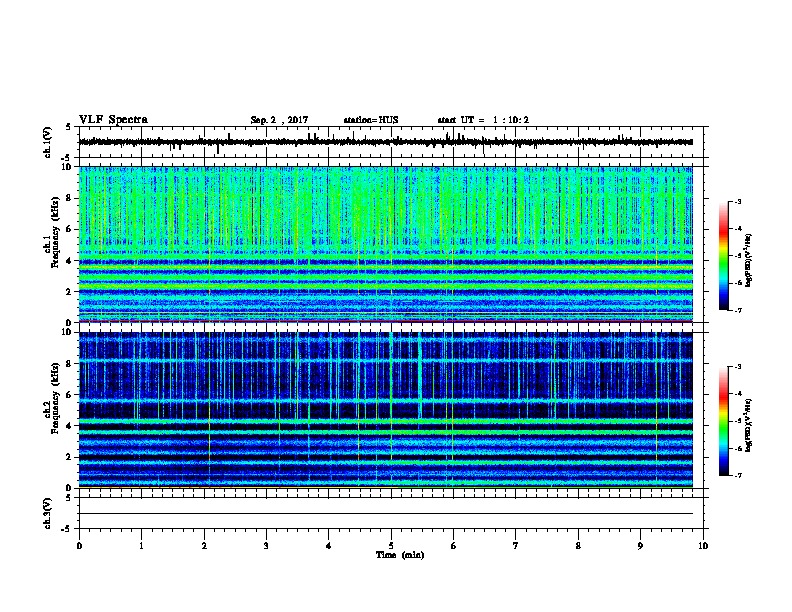Click the "ch.3(V)" y-axis label

tap(48, 514)
